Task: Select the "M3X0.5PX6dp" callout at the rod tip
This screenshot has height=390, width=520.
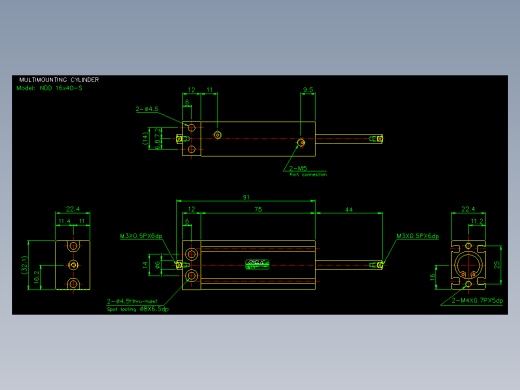Action: click(418, 236)
